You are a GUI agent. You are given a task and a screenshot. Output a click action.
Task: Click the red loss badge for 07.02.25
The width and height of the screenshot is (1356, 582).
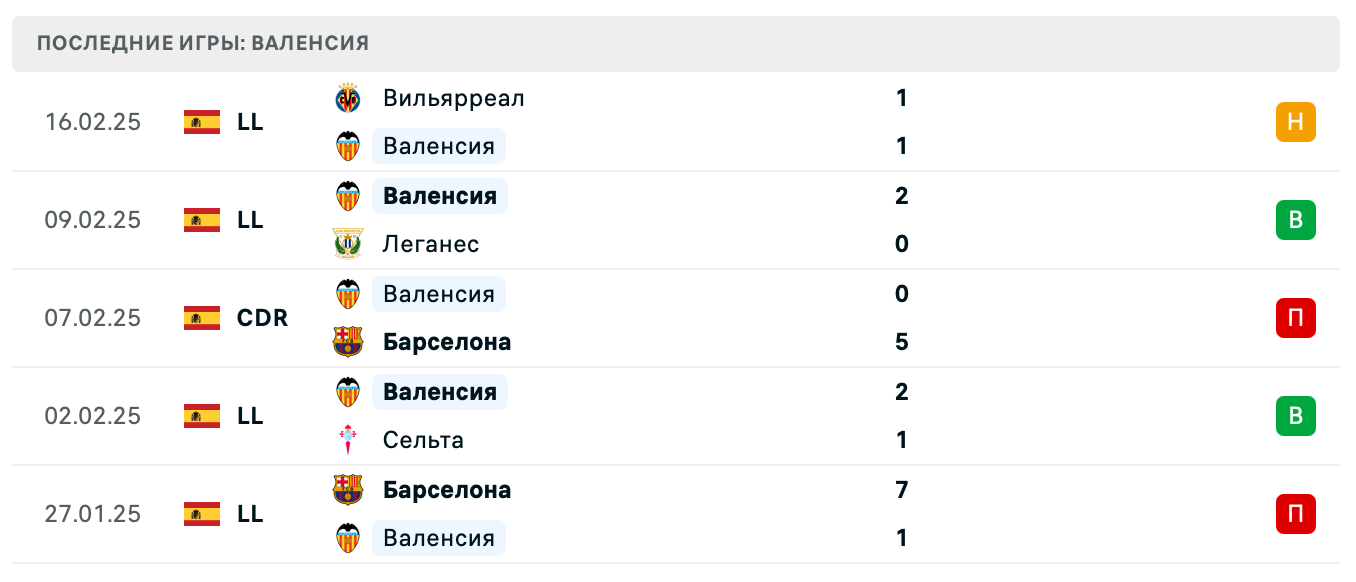[1295, 318]
